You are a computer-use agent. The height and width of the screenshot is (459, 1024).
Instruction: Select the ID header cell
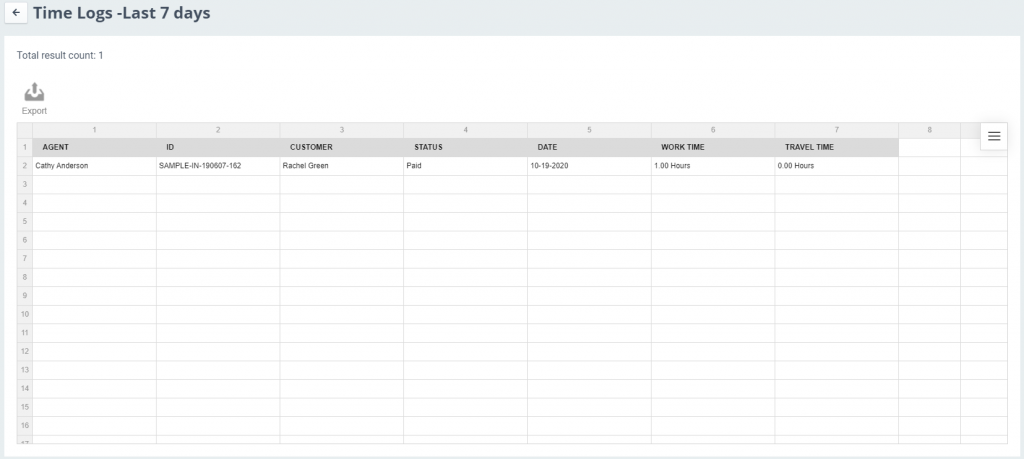point(218,148)
